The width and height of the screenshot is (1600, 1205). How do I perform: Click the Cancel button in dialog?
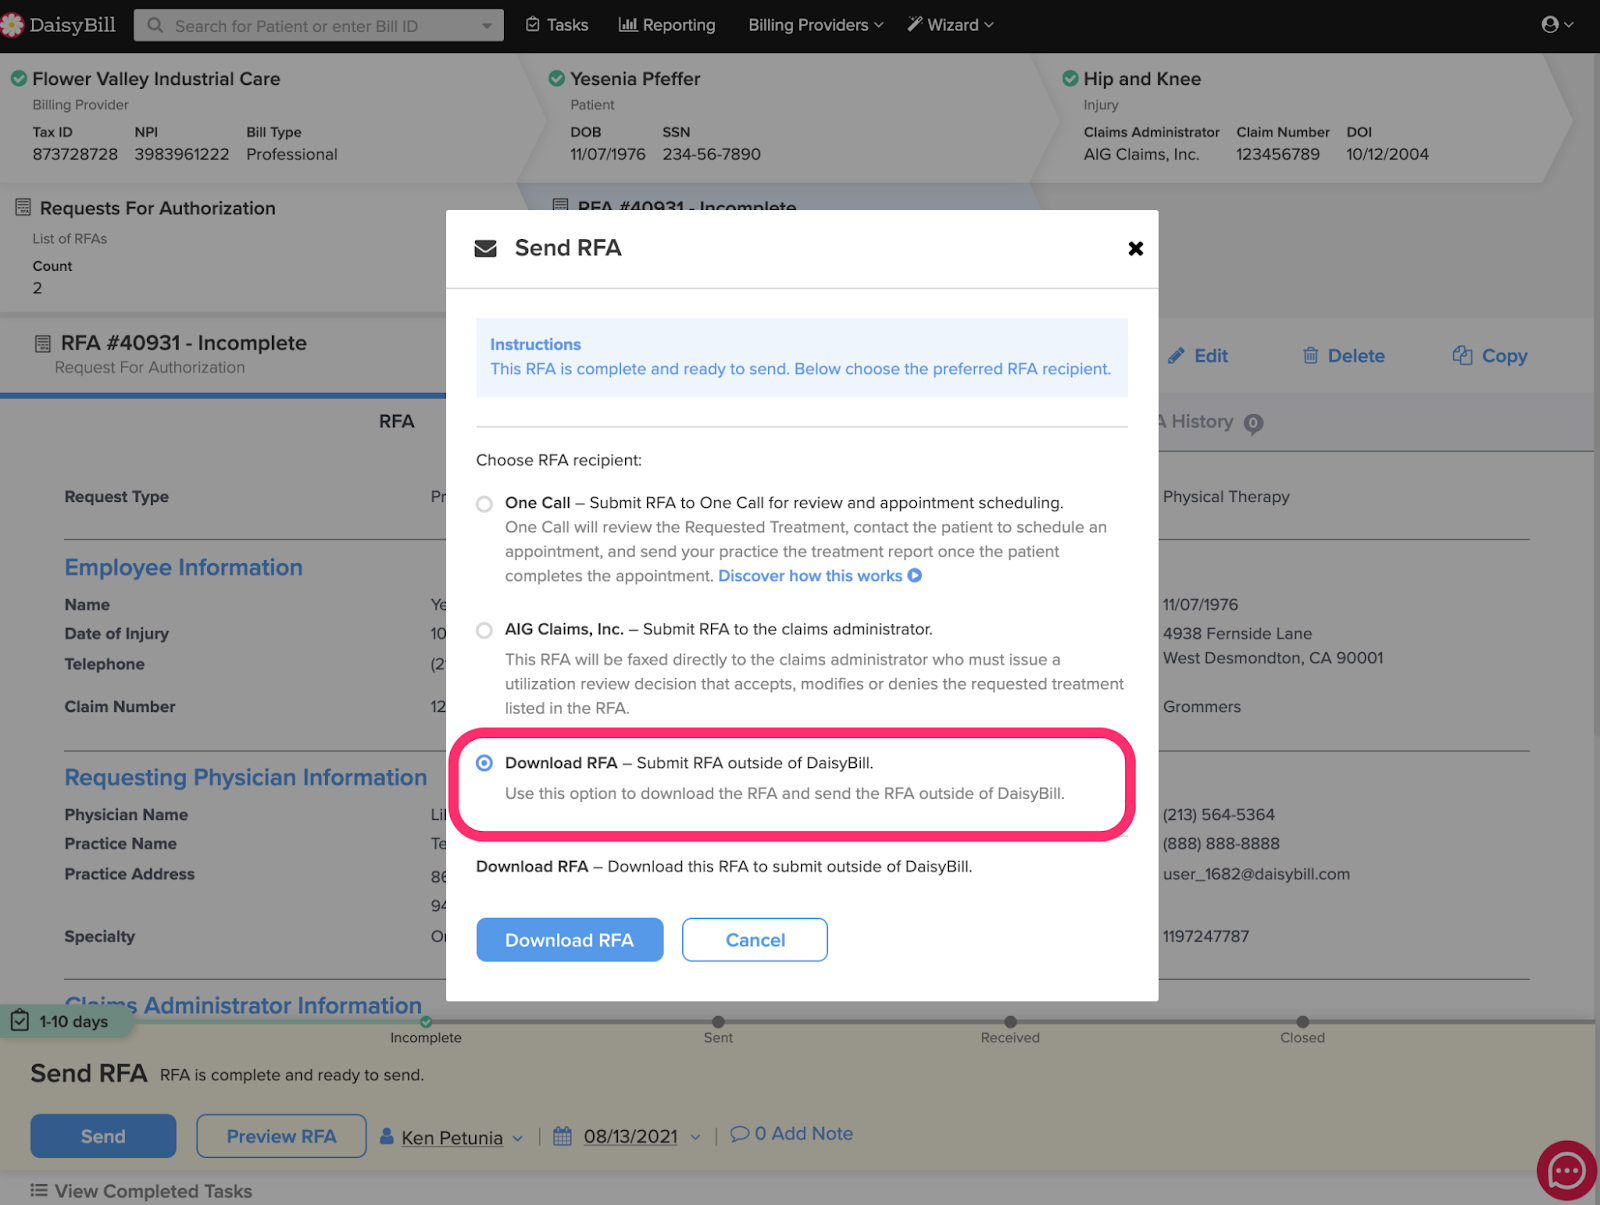pyautogui.click(x=755, y=940)
